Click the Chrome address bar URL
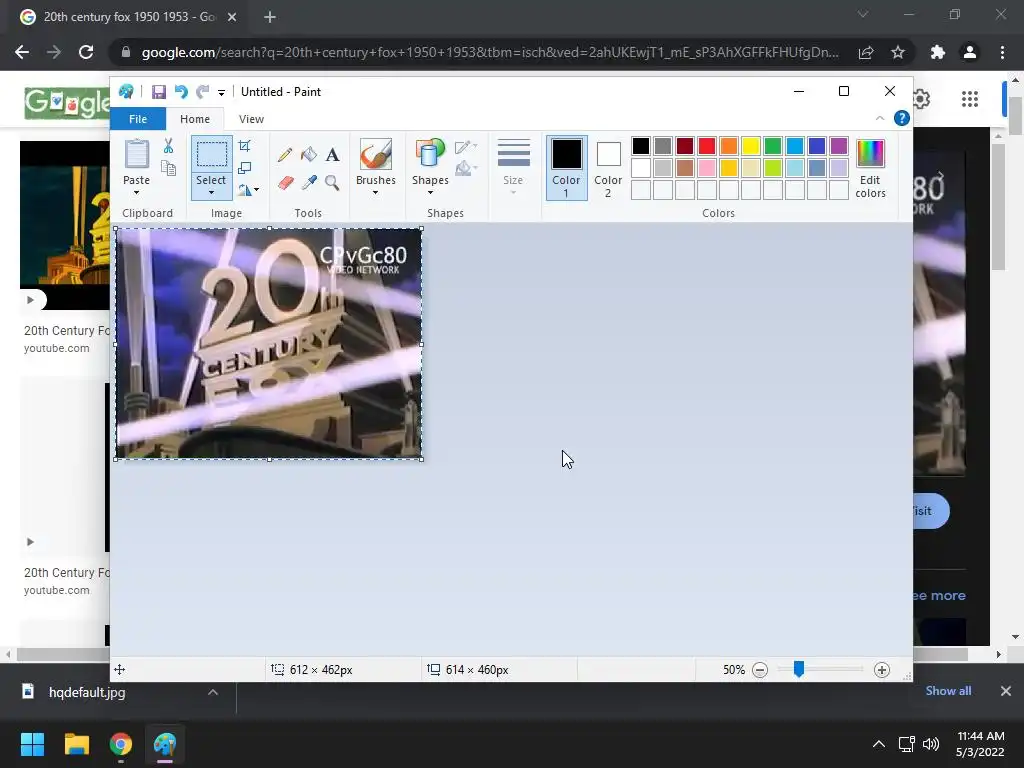Screen dimensions: 1024x768 [x=490, y=52]
